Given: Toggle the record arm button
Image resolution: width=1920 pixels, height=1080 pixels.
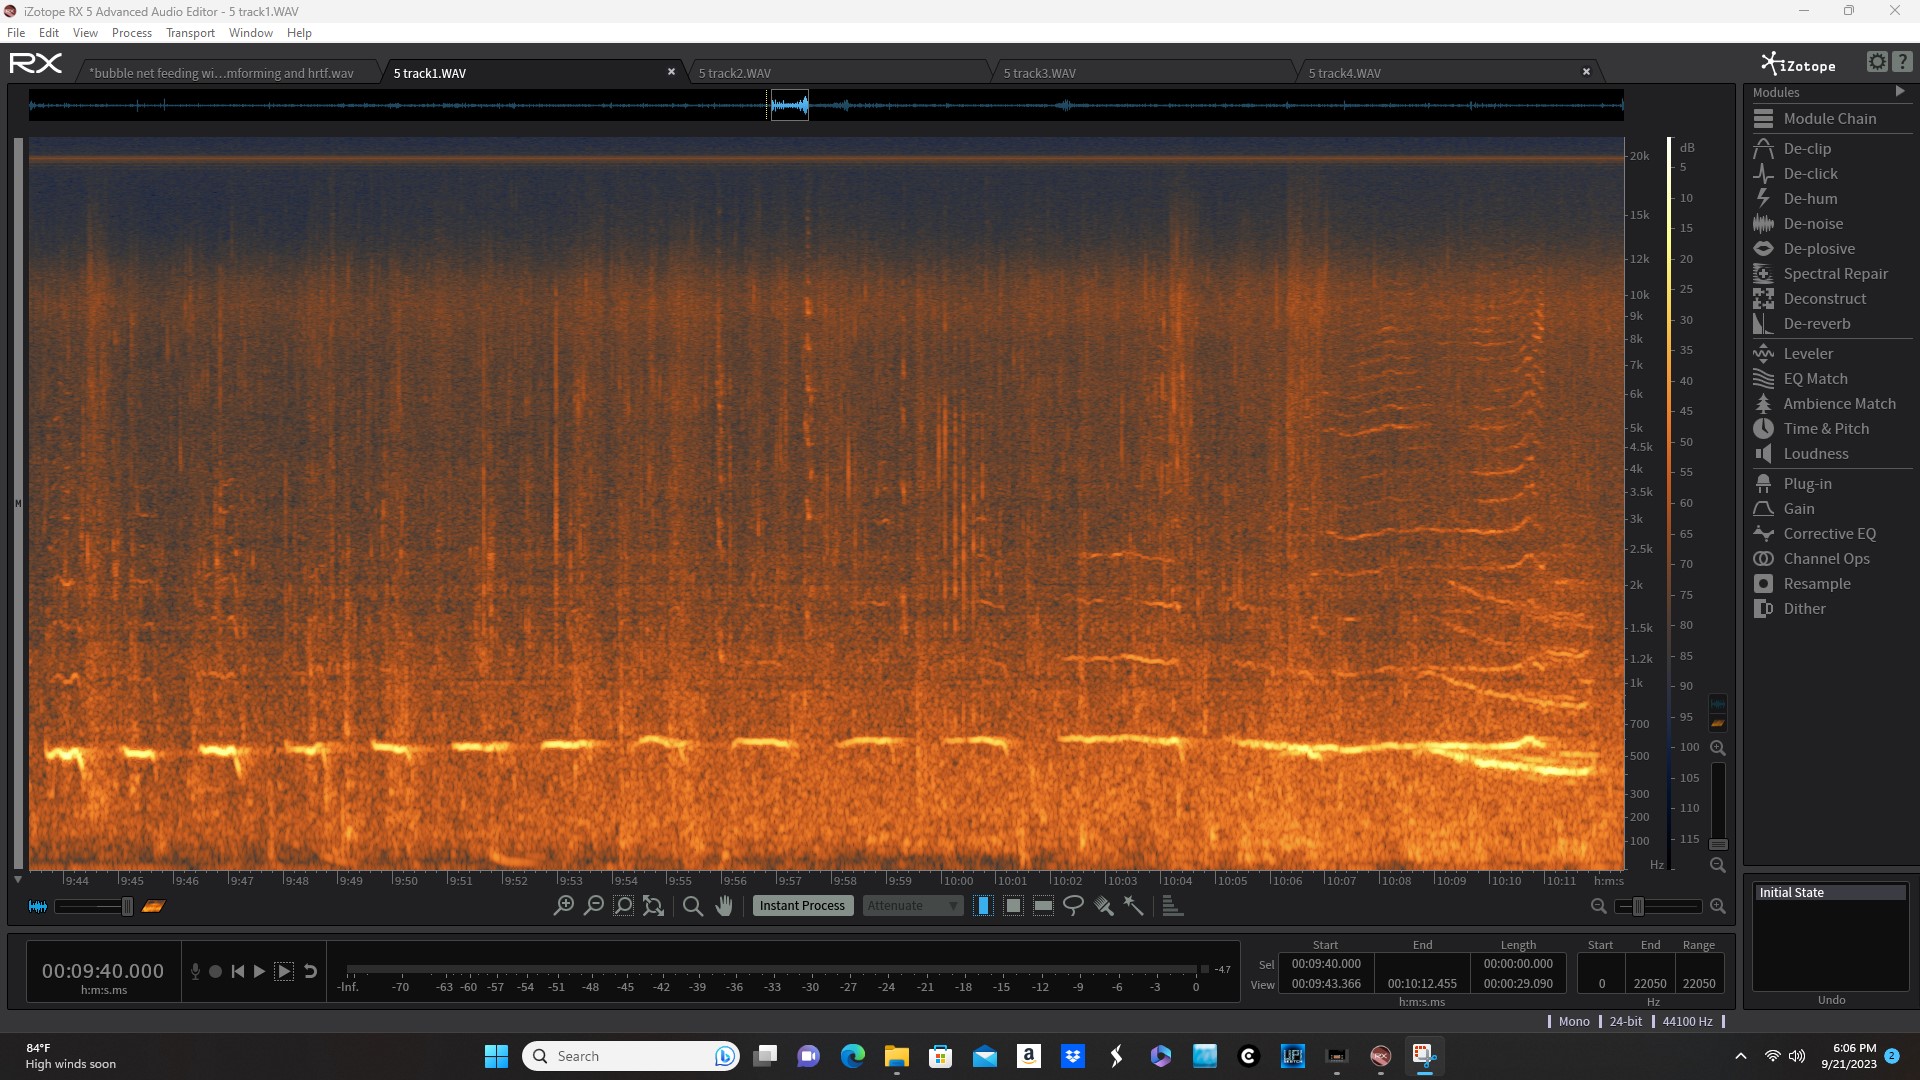Looking at the screenshot, I should point(215,971).
